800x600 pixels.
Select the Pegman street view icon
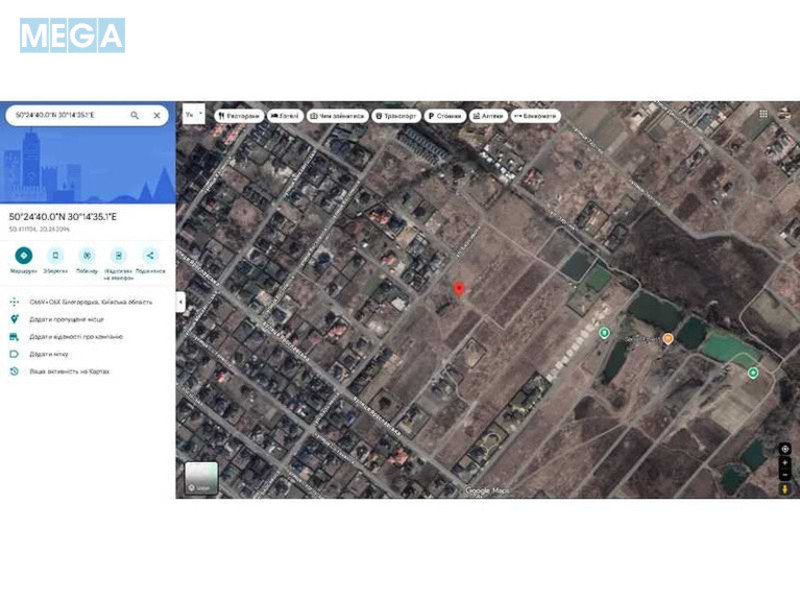coord(785,488)
